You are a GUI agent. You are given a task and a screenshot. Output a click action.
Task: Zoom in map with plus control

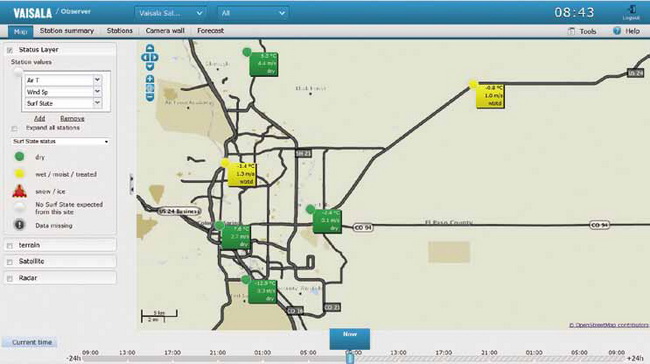150,79
